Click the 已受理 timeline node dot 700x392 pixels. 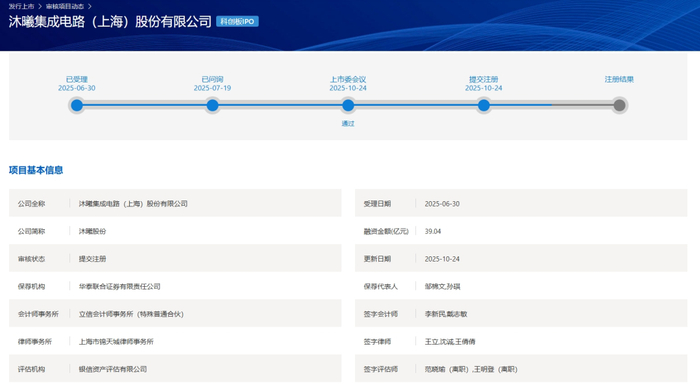(x=77, y=105)
